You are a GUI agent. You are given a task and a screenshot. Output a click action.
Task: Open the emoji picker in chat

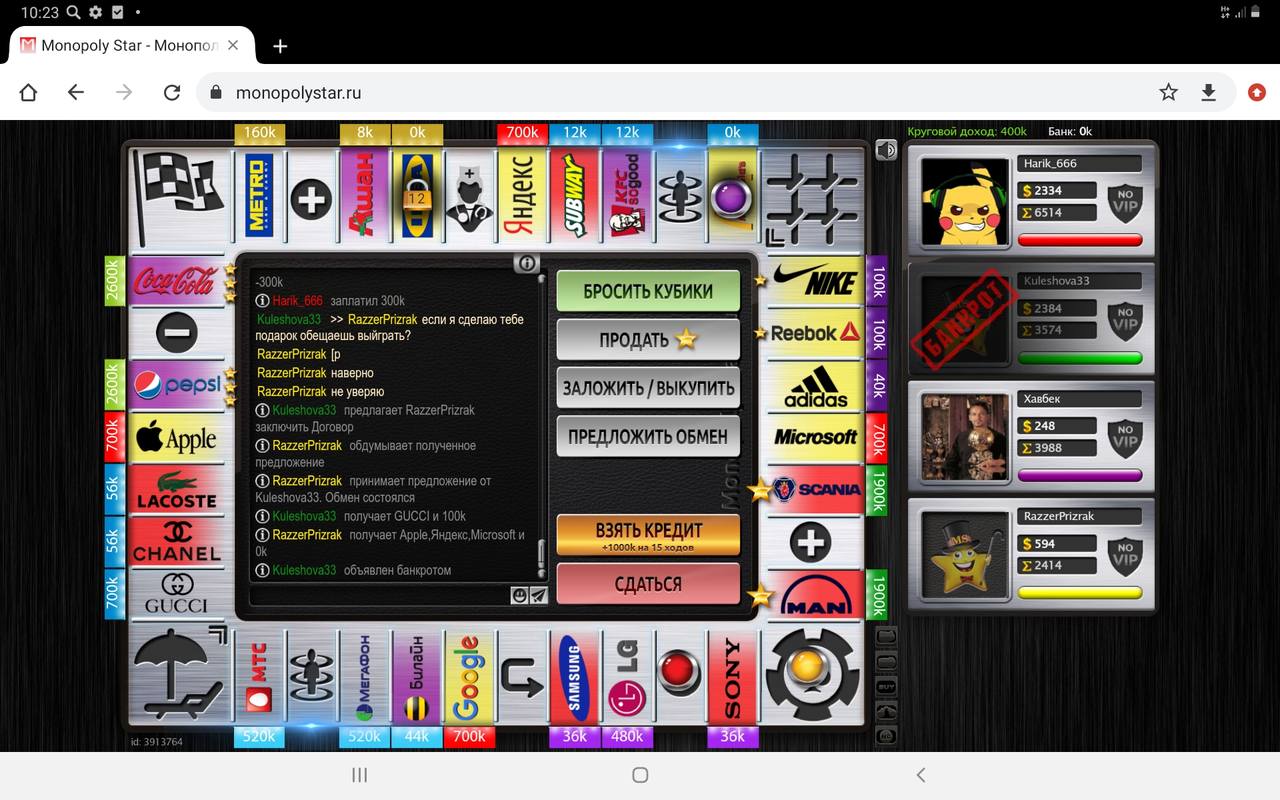(519, 596)
